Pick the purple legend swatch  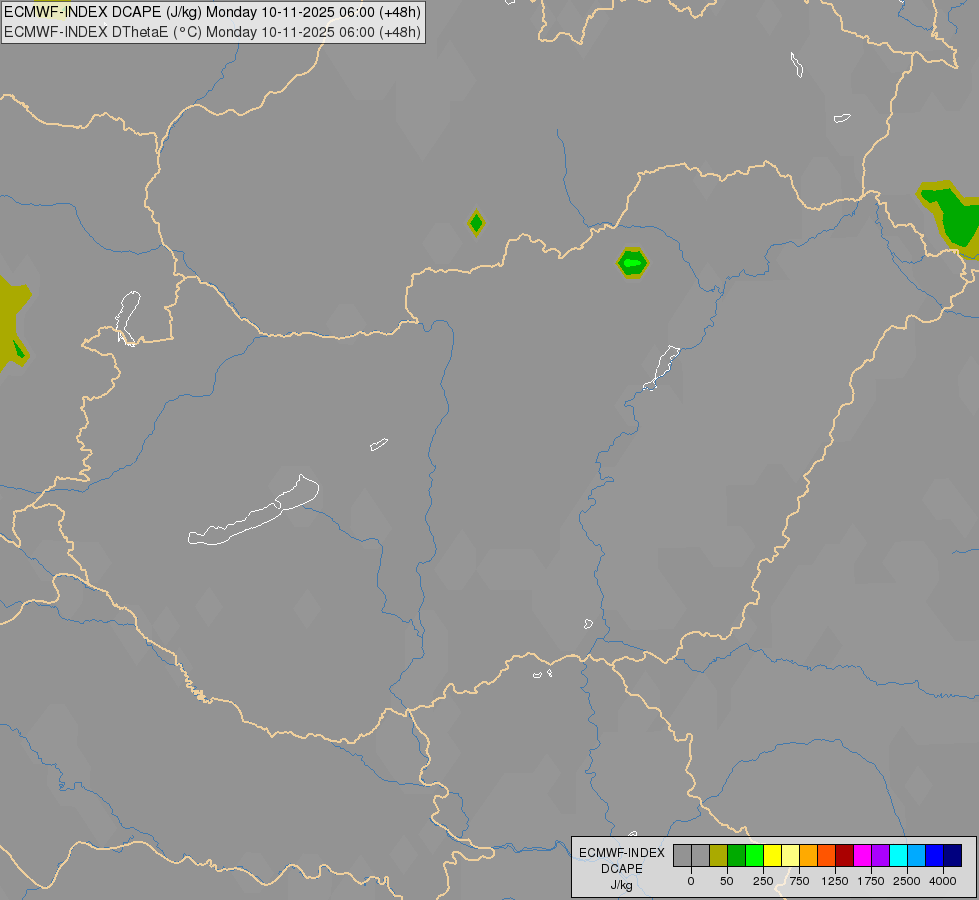[x=881, y=855]
